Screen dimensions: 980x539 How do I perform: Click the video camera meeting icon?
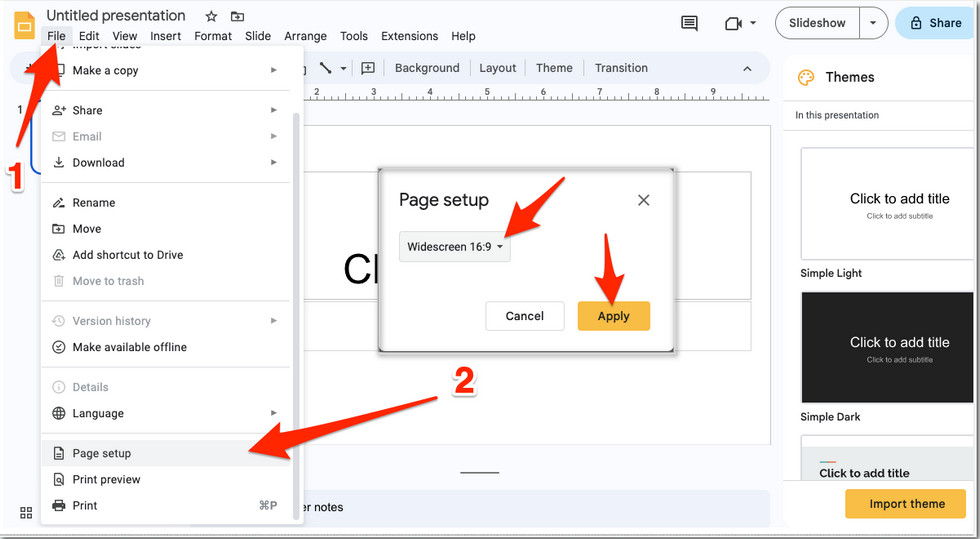[x=733, y=23]
